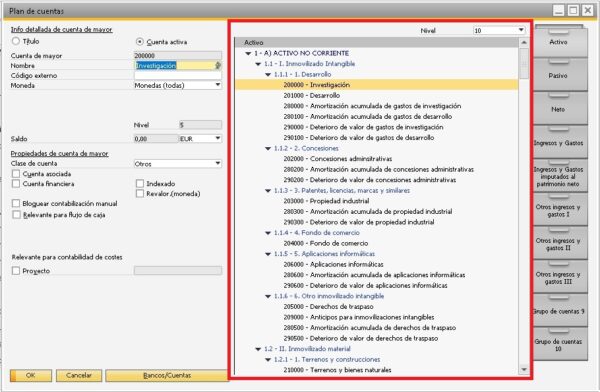The height and width of the screenshot is (392, 600).
Task: Click the Info detallada de cuenta de mayor link
Action: [x=61, y=29]
